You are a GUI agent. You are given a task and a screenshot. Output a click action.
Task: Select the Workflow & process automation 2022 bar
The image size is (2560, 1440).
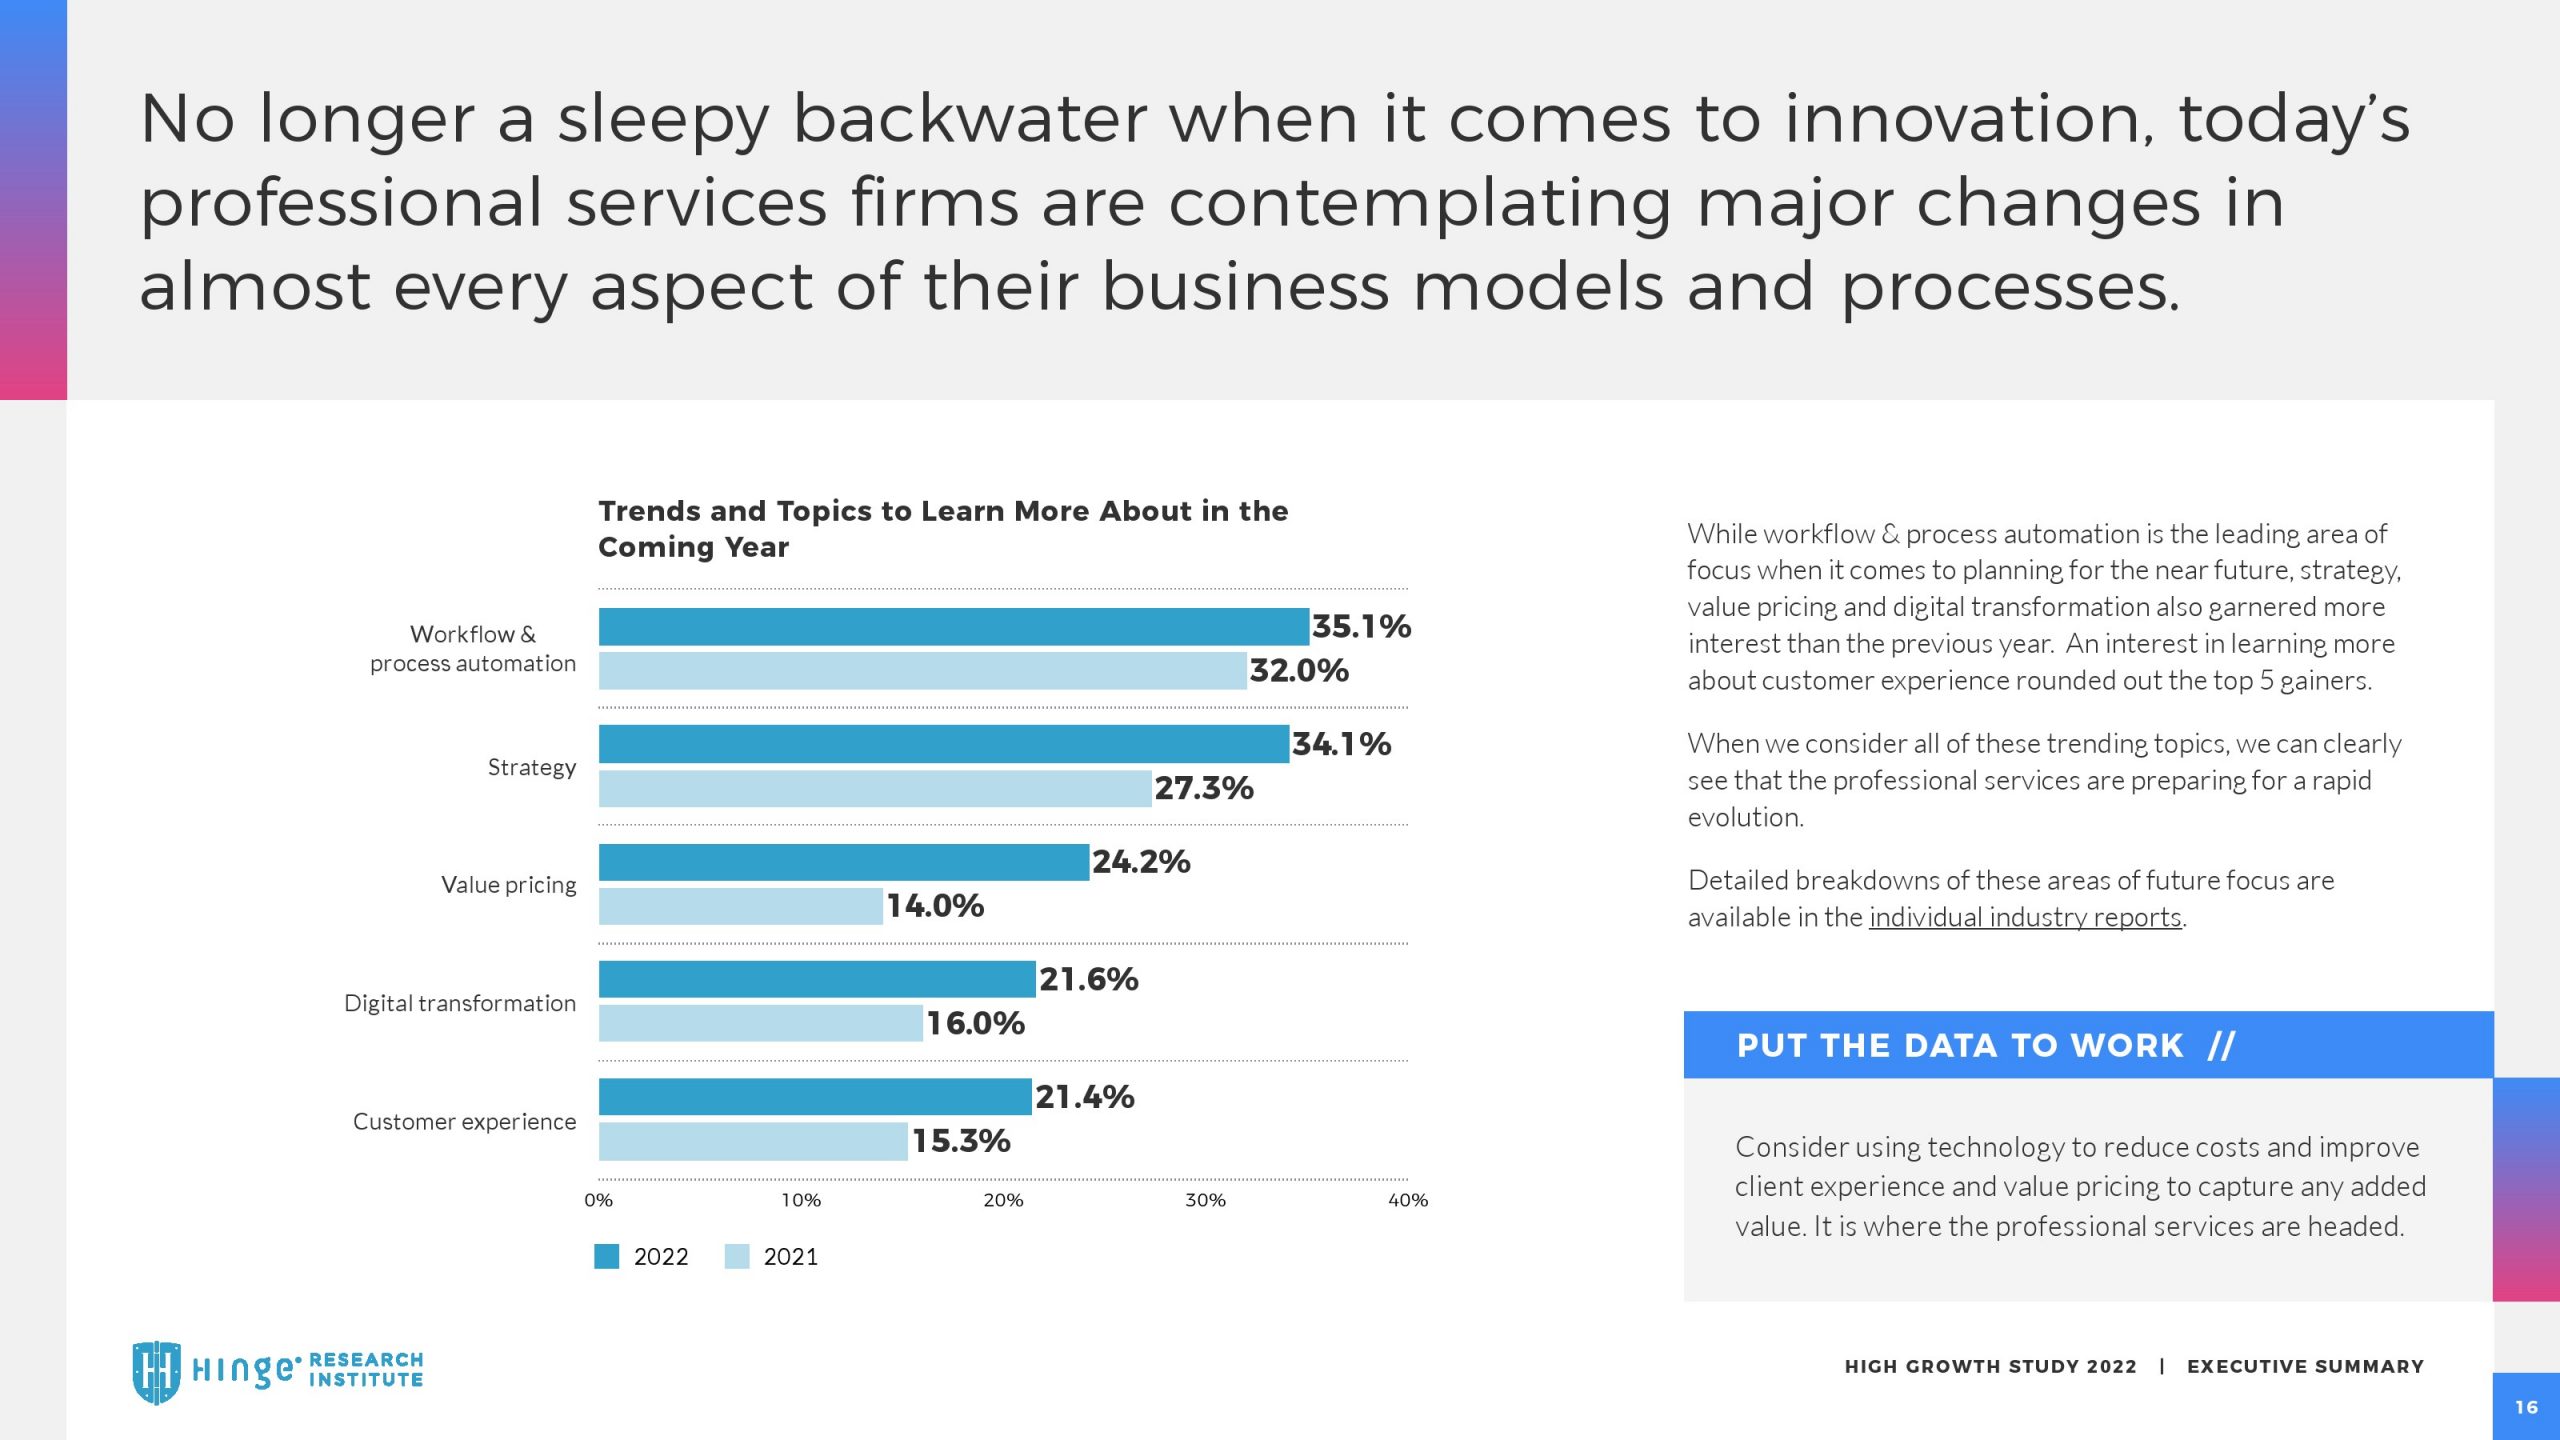pyautogui.click(x=953, y=627)
